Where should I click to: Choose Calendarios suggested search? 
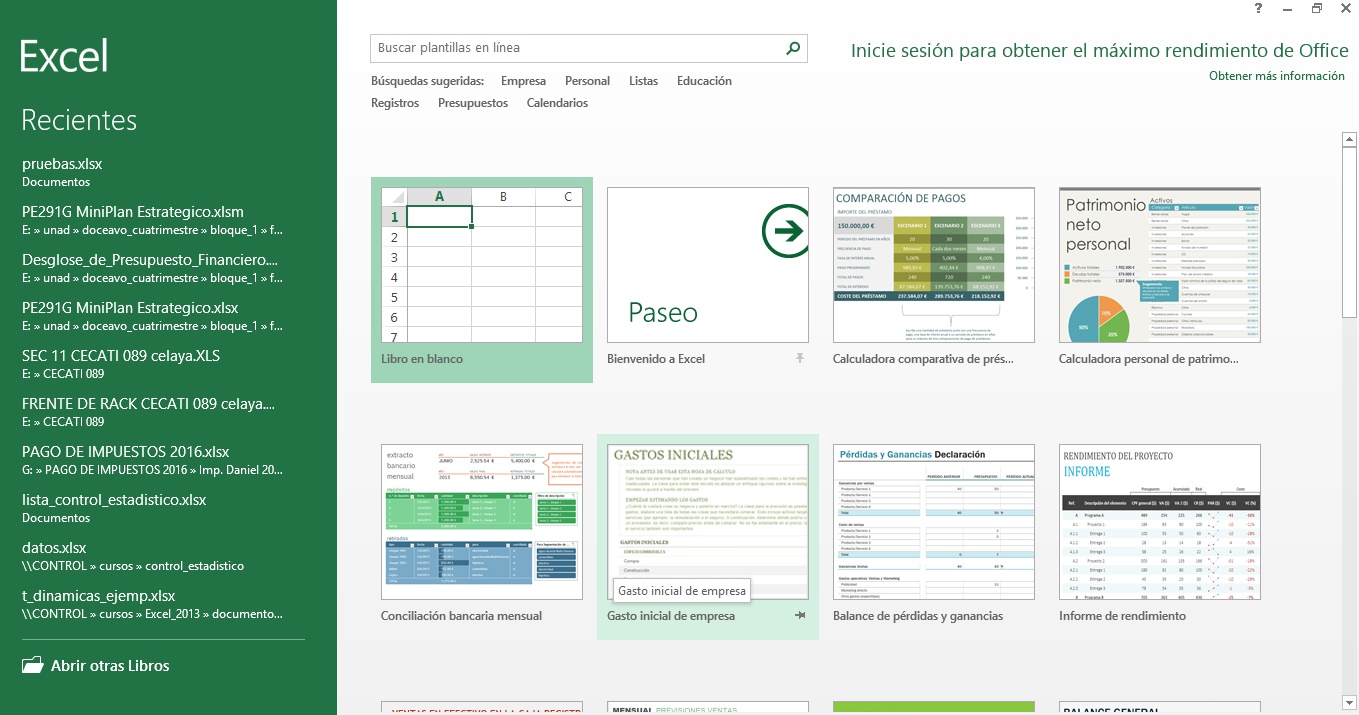coord(557,103)
